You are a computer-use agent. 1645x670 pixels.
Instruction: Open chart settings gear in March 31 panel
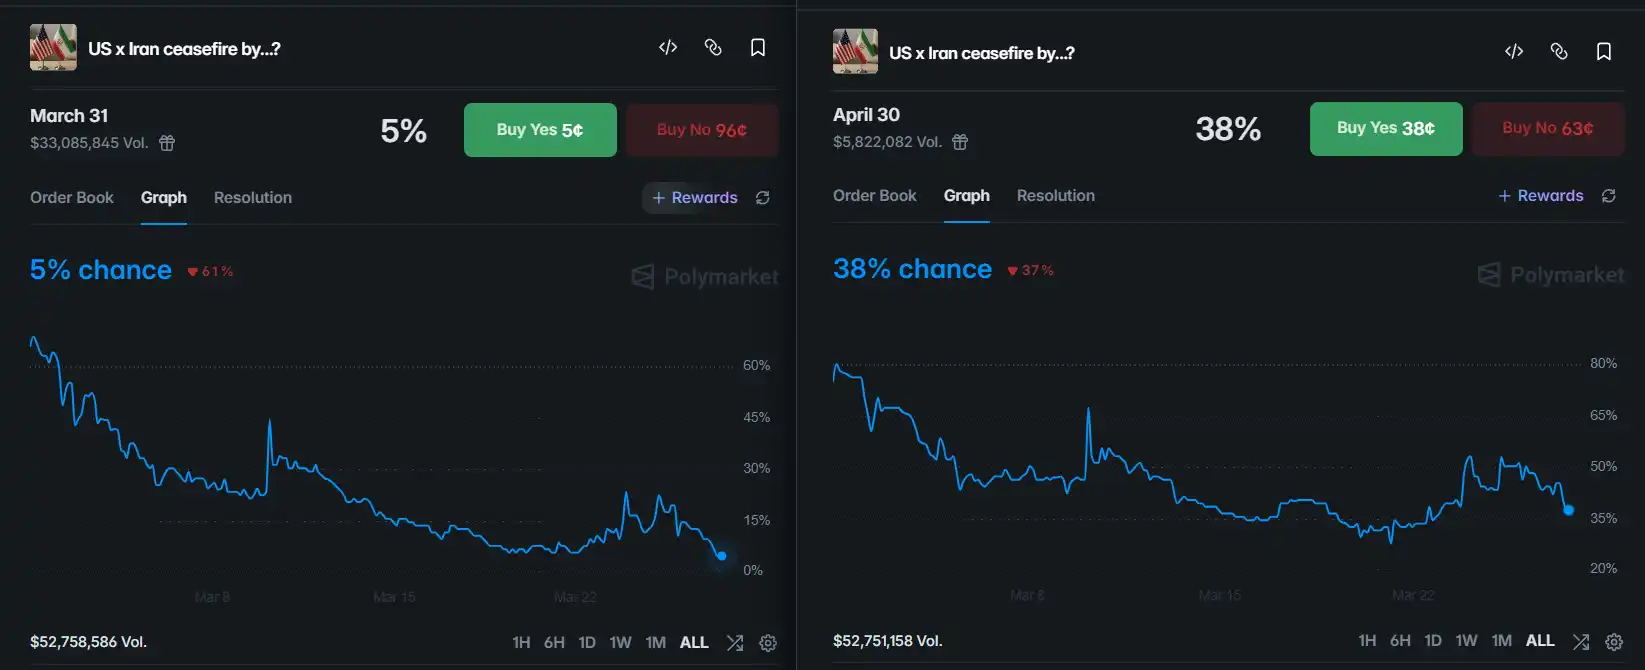(768, 643)
